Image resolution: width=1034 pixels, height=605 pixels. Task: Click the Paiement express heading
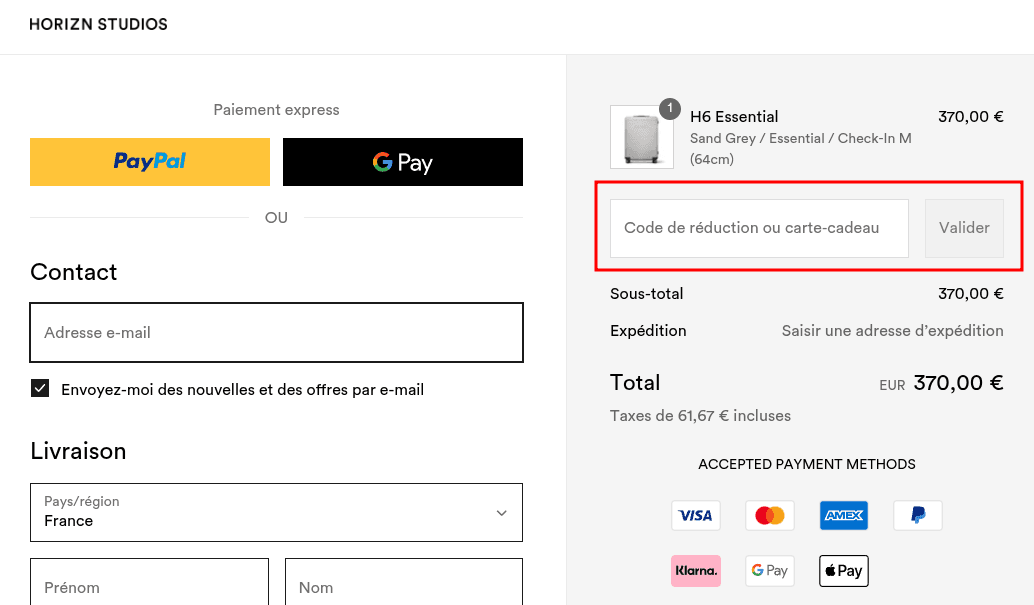point(276,110)
